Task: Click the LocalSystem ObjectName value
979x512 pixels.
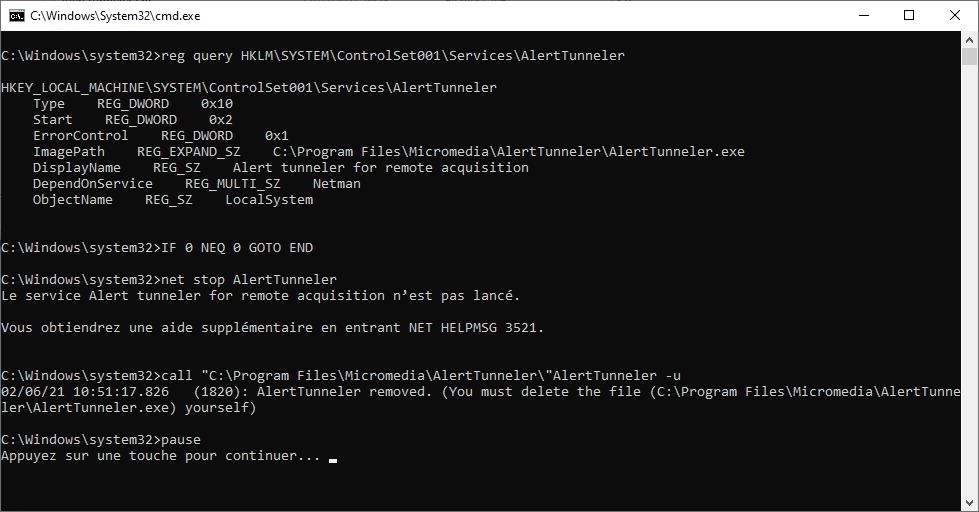Action: pyautogui.click(x=268, y=200)
